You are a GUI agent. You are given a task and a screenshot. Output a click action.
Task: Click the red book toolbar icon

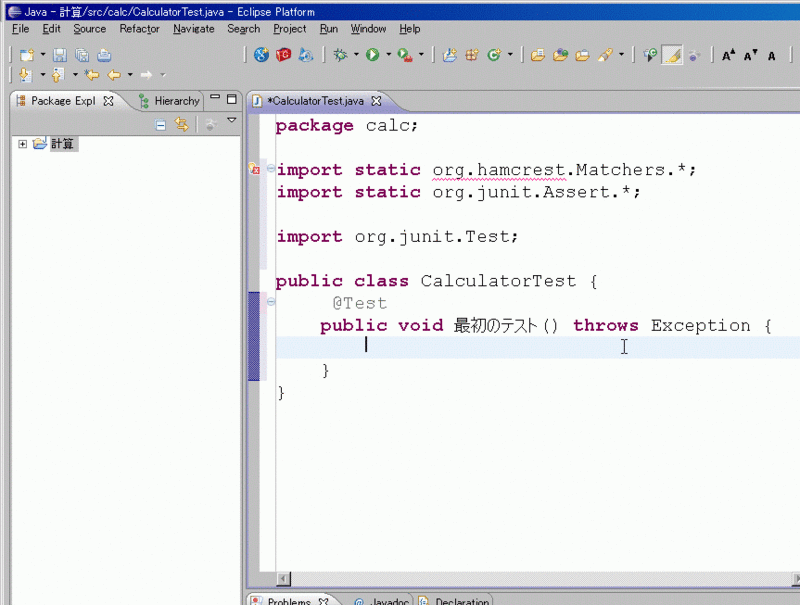(283, 55)
